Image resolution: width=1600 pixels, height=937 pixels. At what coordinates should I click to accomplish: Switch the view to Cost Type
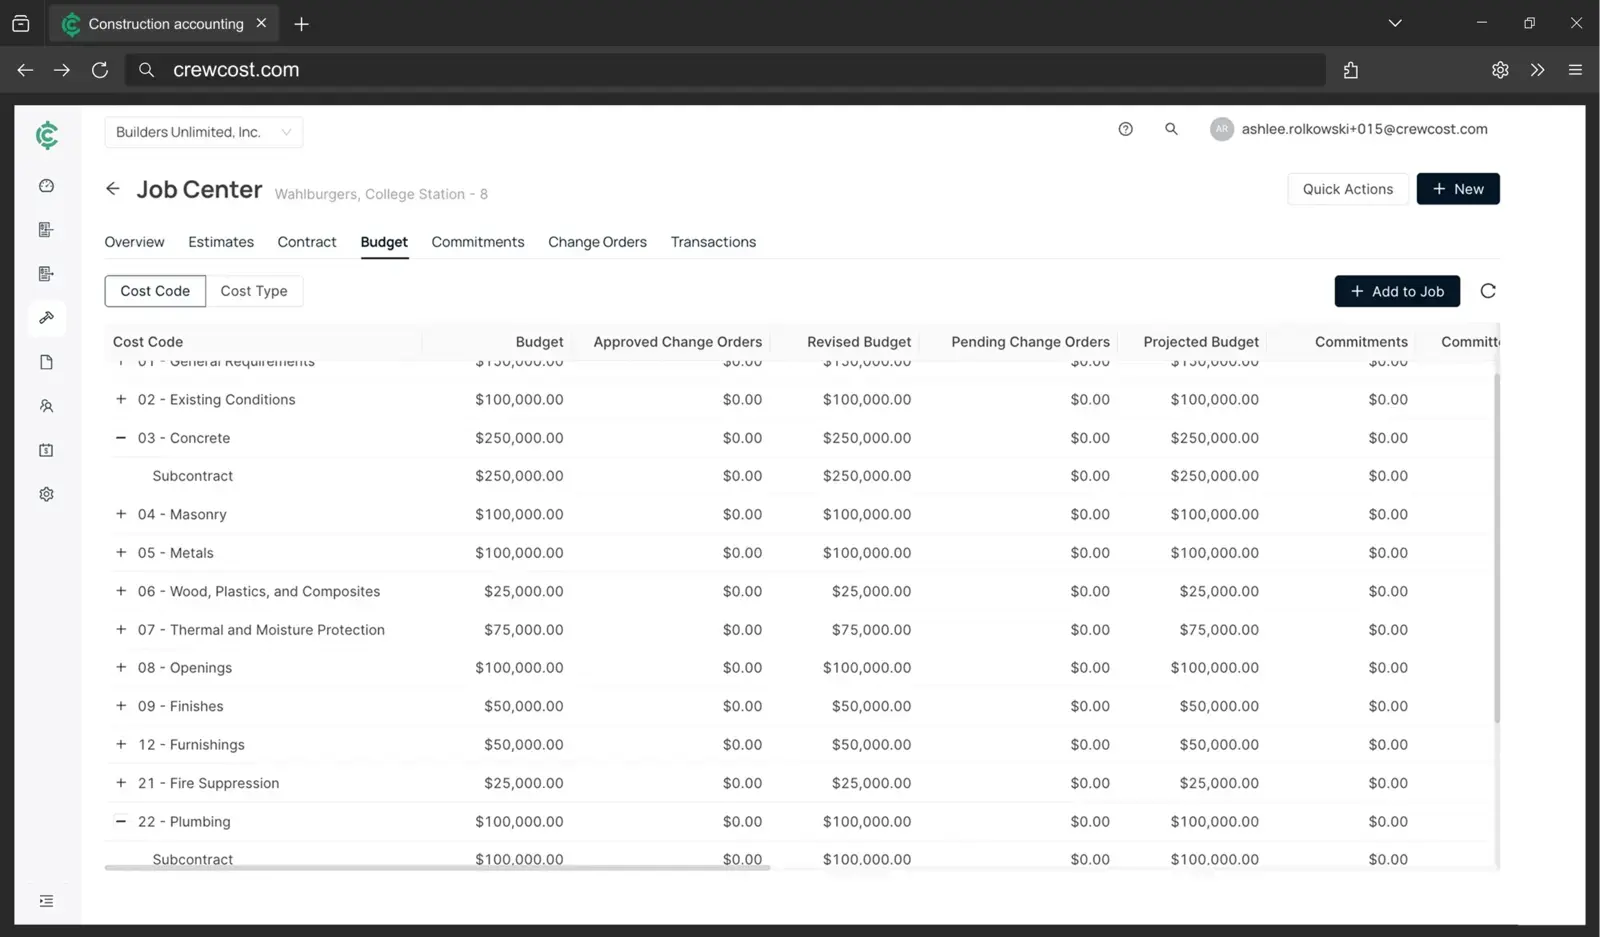click(255, 291)
